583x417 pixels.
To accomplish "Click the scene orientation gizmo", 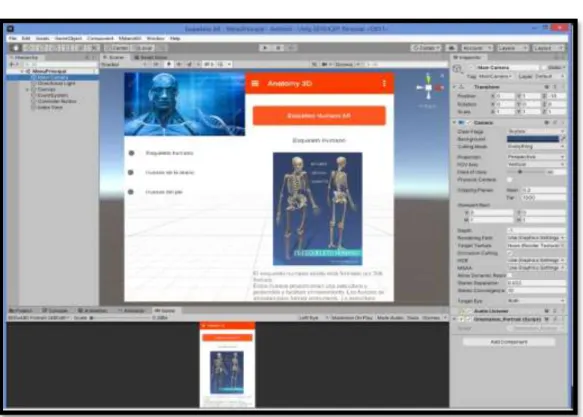I will [x=428, y=88].
